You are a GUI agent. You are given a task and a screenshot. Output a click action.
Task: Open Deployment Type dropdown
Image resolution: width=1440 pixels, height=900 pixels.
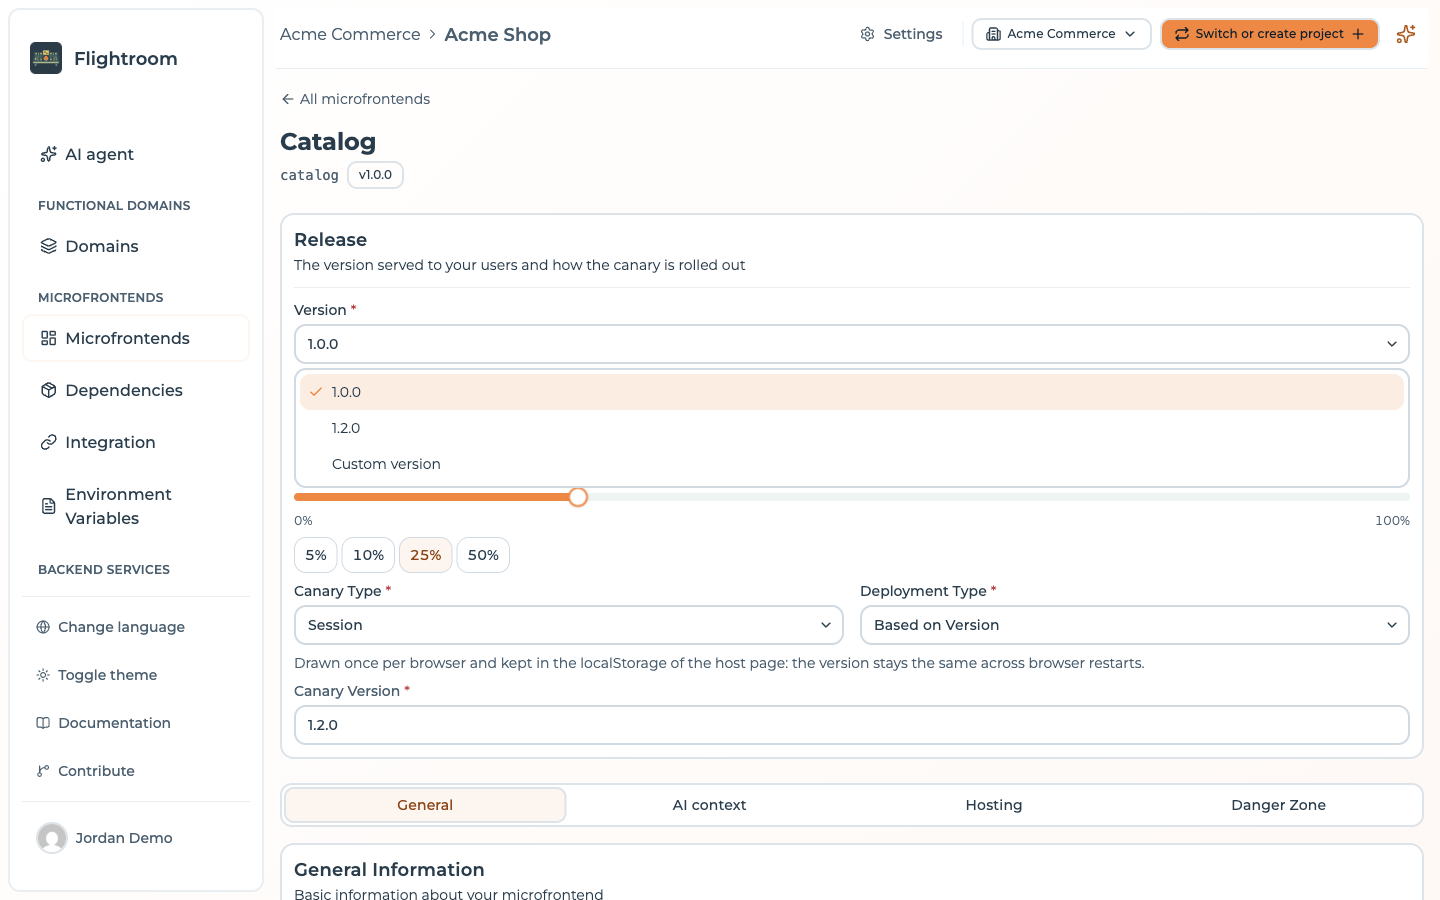pyautogui.click(x=1135, y=625)
